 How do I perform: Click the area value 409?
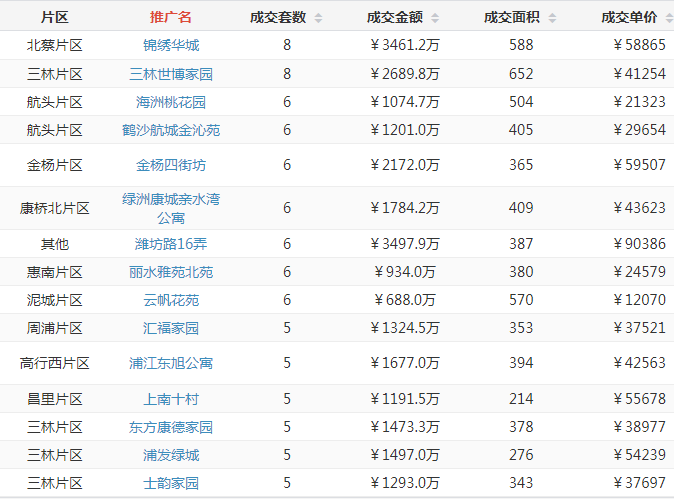(x=521, y=208)
